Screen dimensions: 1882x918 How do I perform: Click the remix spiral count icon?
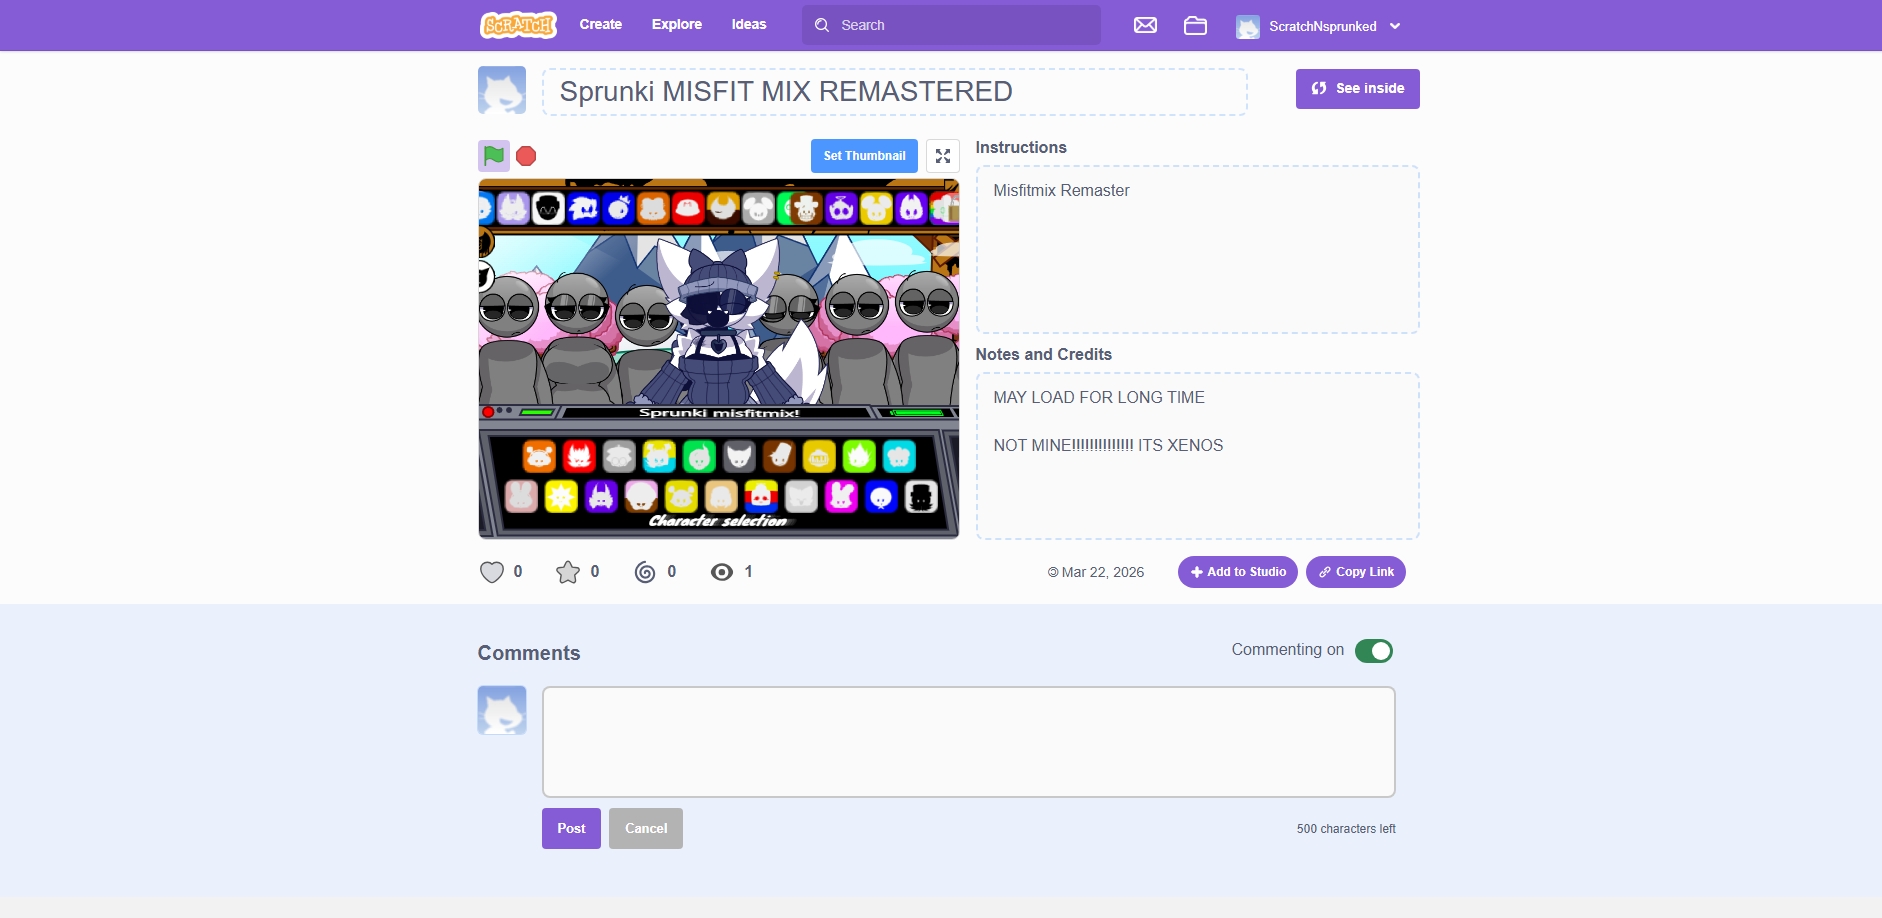[x=645, y=572]
